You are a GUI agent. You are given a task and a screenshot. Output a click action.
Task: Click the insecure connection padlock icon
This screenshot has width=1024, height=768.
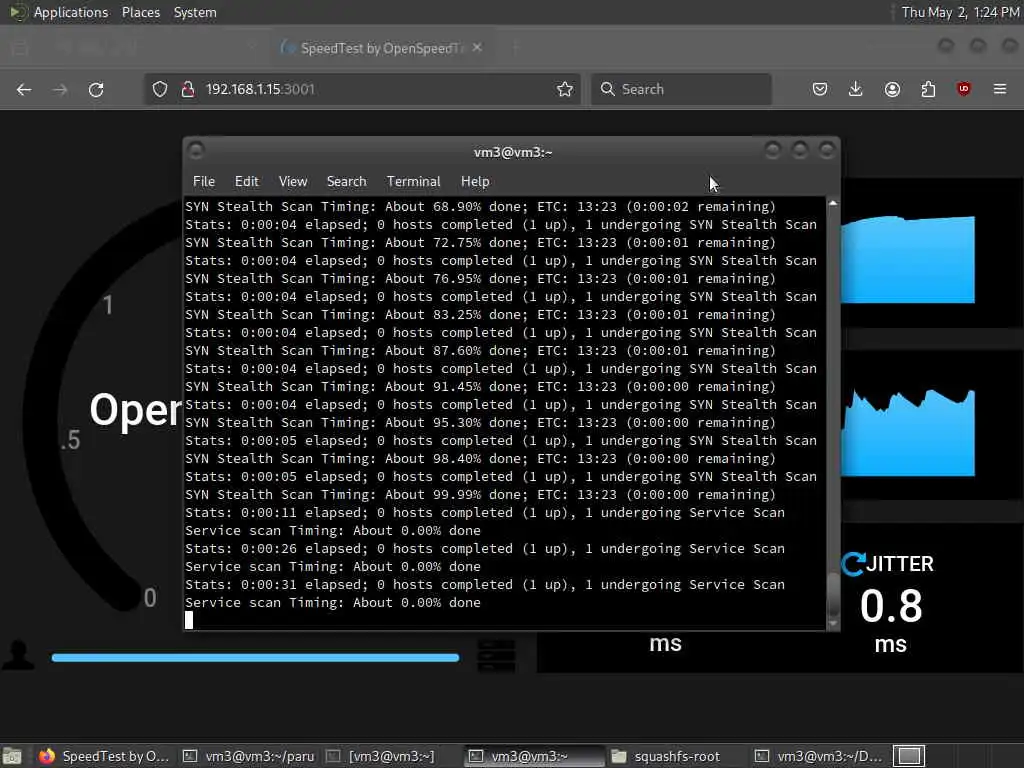point(188,89)
